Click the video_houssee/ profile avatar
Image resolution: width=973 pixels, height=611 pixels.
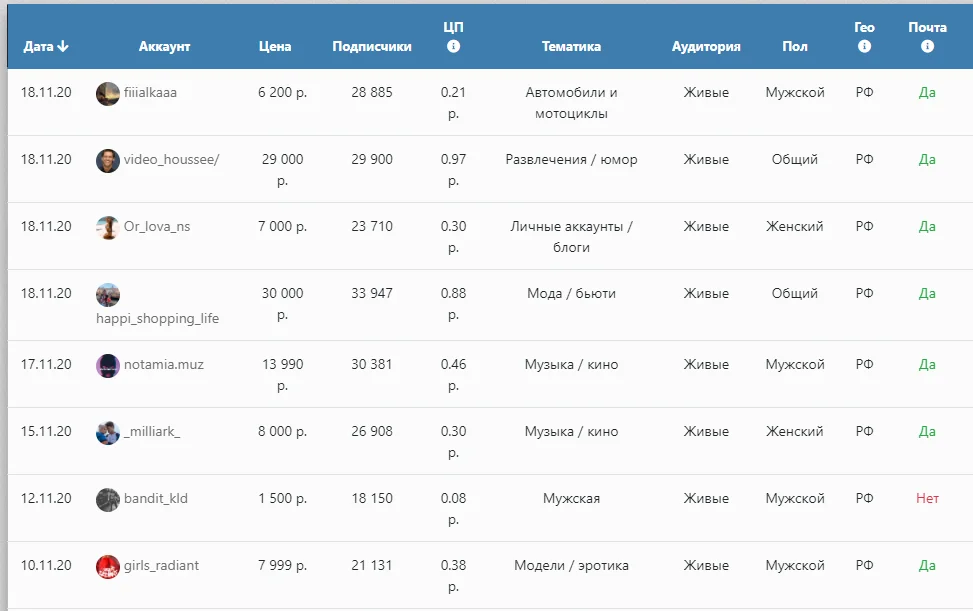pos(108,160)
